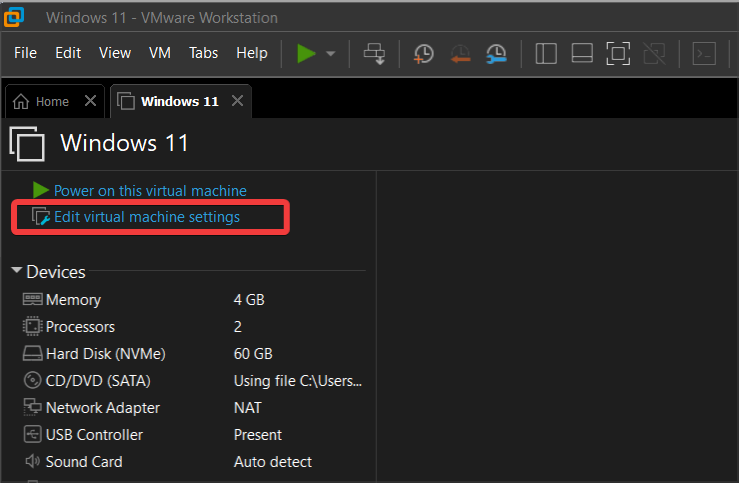Click the Auto detect sound value
Viewport: 739px width, 483px height.
[x=273, y=462]
